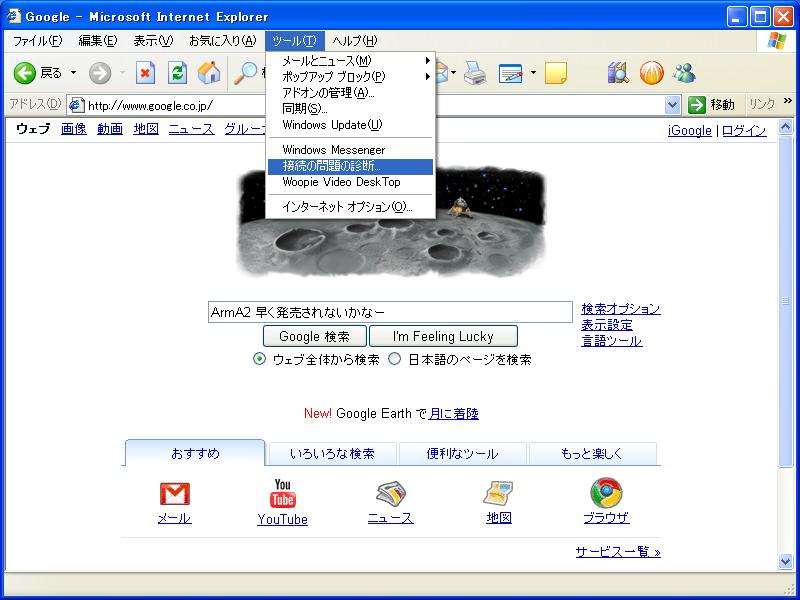Click the IE icon in title bar
The width and height of the screenshot is (800, 600).
coord(13,16)
